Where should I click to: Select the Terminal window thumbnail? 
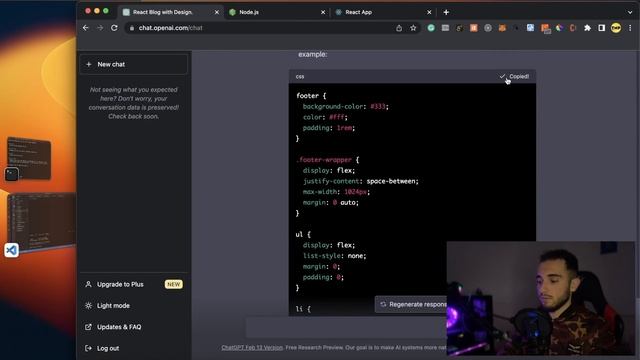pyautogui.click(x=29, y=158)
